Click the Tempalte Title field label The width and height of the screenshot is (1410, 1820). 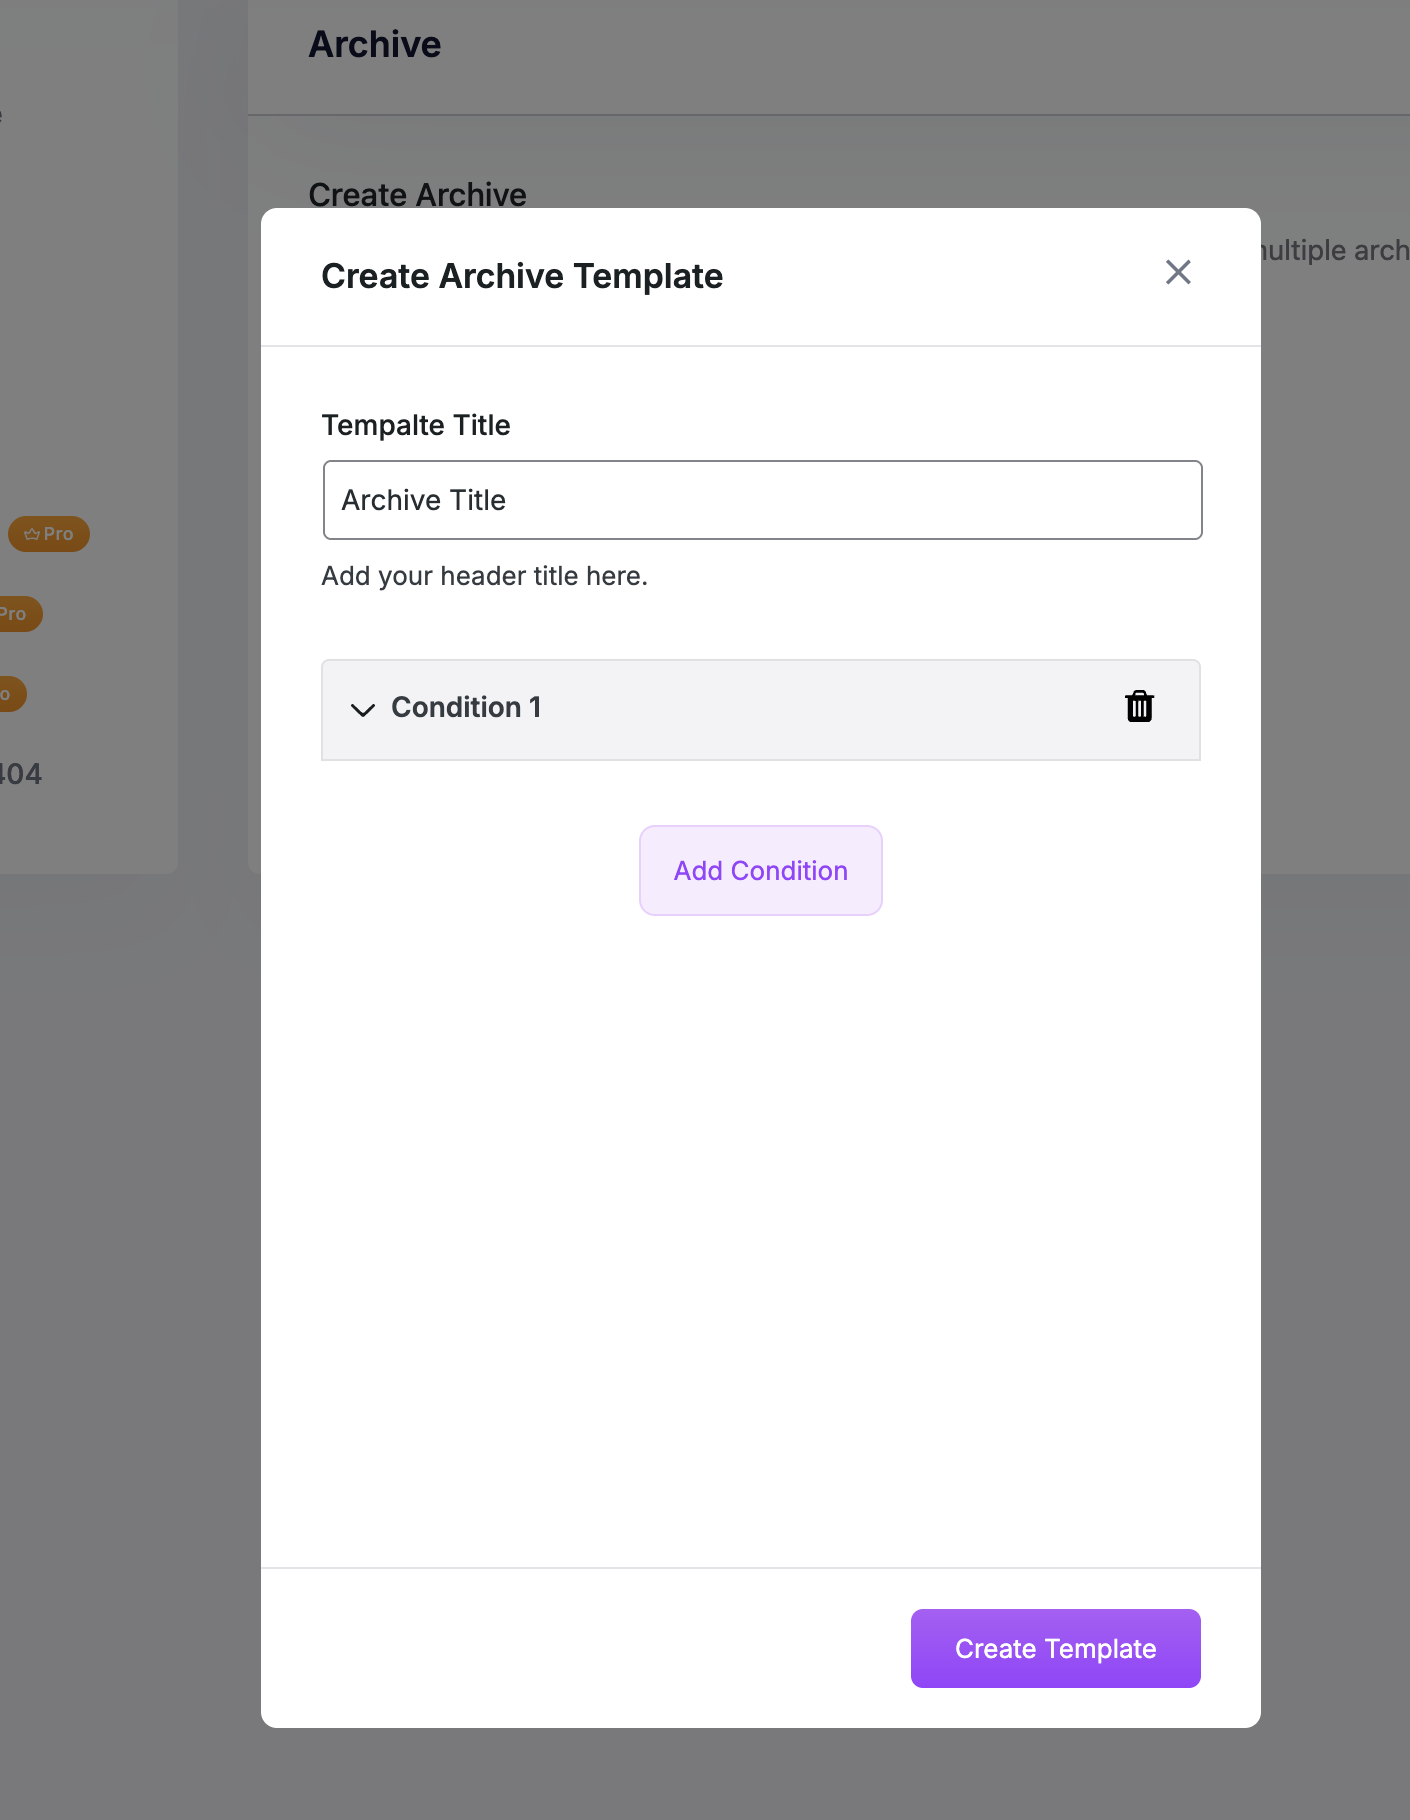(x=416, y=425)
